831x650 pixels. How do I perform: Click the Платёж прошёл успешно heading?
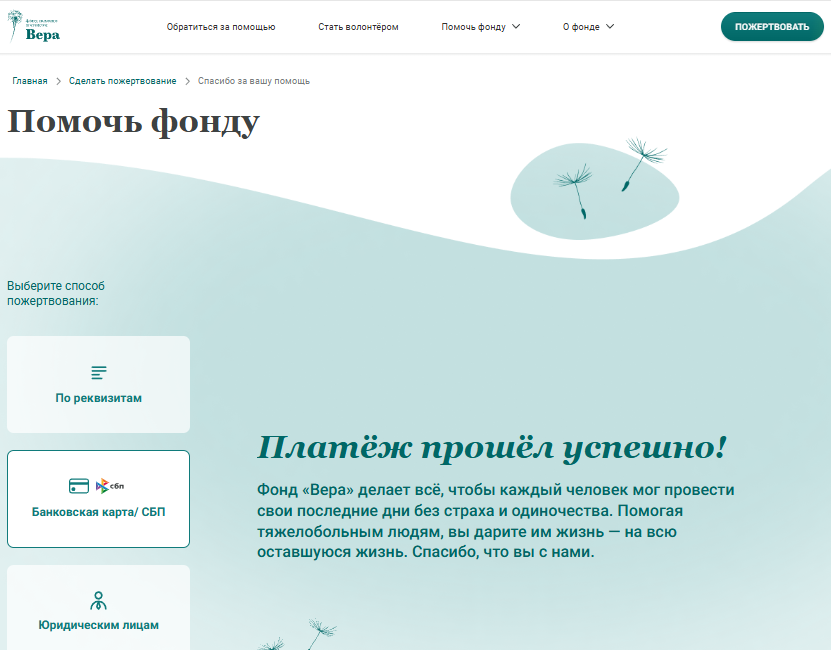[491, 448]
